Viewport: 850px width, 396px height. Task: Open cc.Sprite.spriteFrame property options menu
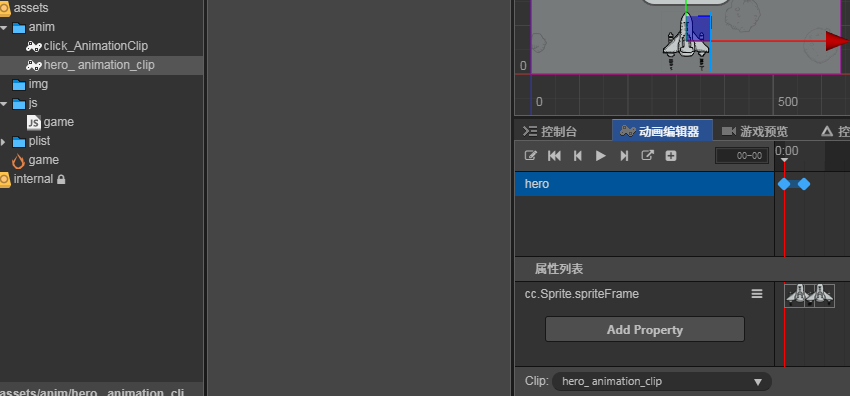pos(757,294)
